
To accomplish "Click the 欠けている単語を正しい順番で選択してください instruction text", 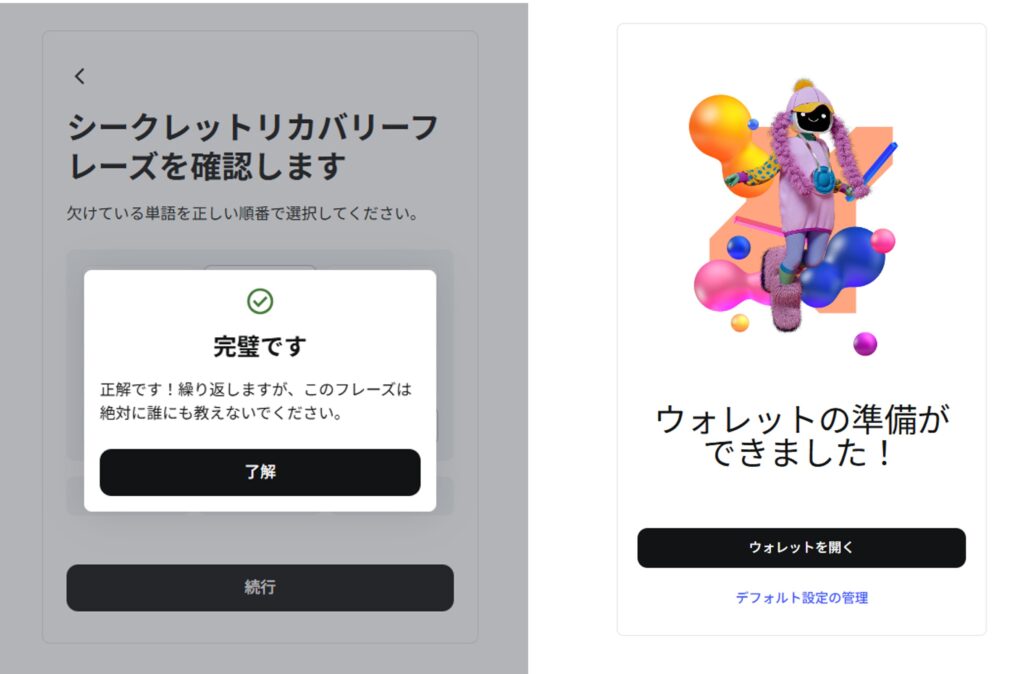I will 242,214.
